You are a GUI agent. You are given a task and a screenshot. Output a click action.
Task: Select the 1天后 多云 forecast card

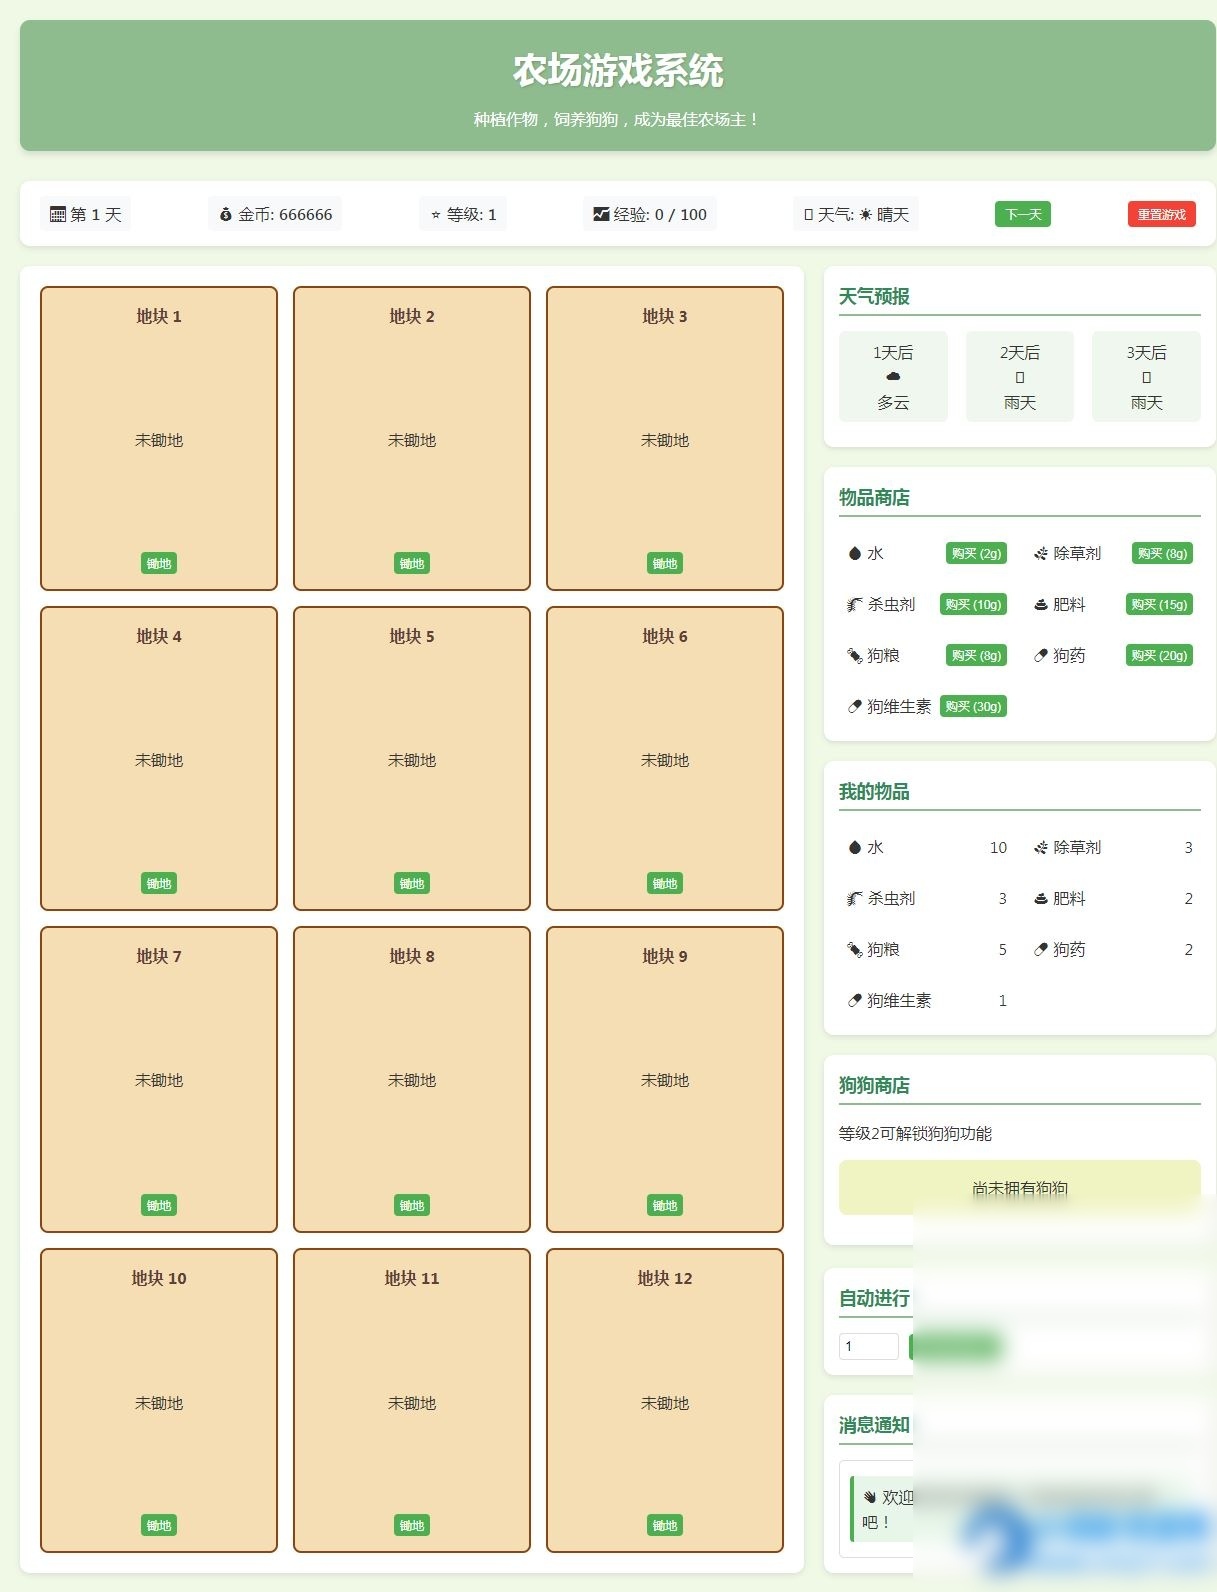coord(893,376)
